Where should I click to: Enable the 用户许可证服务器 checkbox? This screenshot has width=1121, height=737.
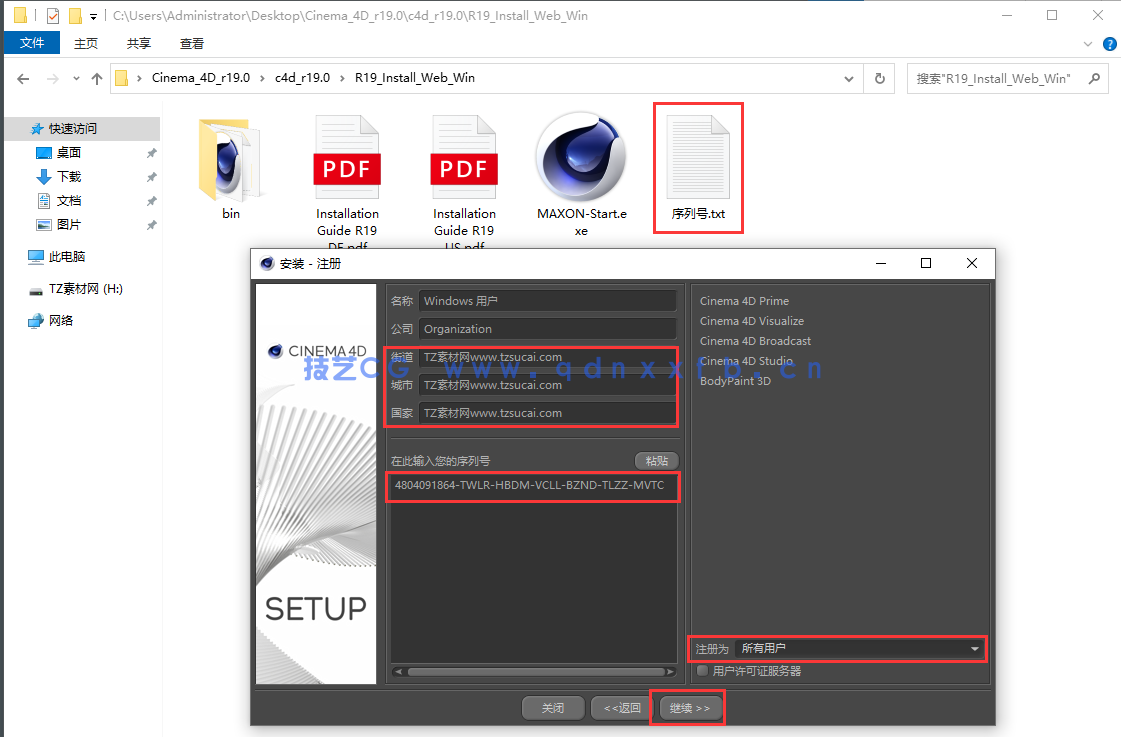point(703,671)
